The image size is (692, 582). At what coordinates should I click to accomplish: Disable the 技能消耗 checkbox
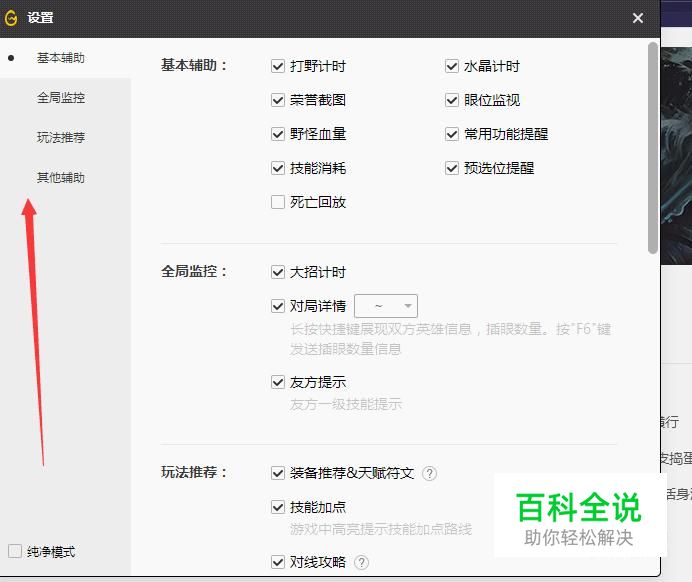point(278,168)
